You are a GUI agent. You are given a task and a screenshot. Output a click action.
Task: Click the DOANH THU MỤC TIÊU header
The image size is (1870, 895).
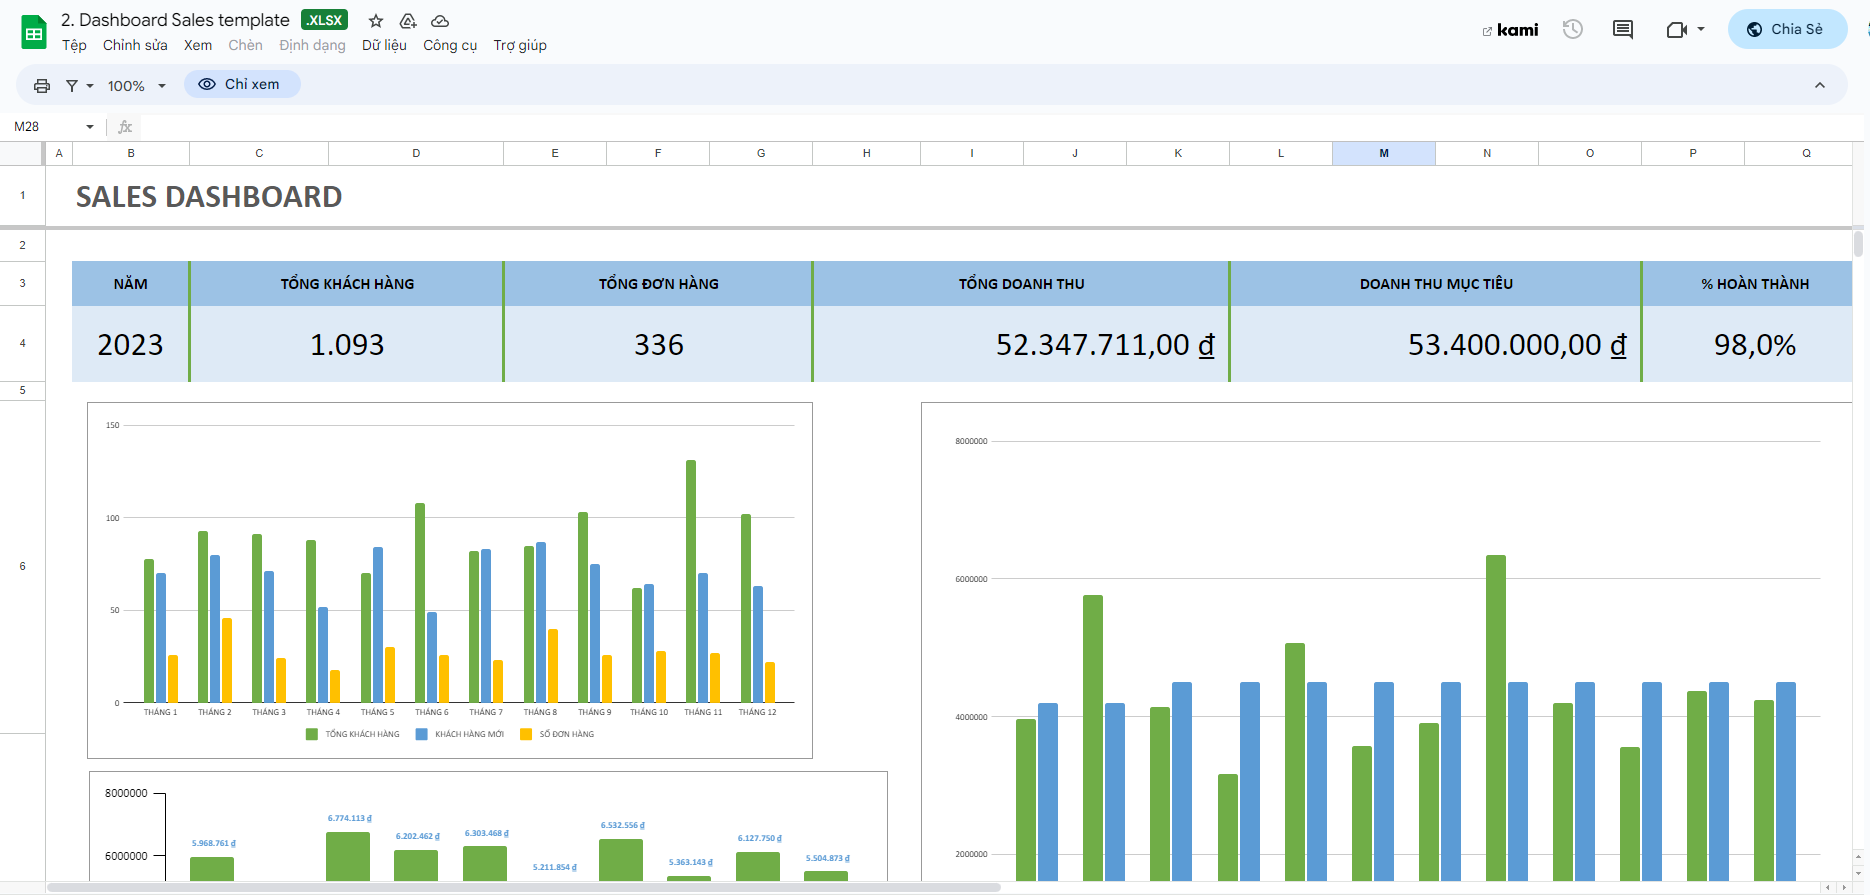(x=1436, y=284)
